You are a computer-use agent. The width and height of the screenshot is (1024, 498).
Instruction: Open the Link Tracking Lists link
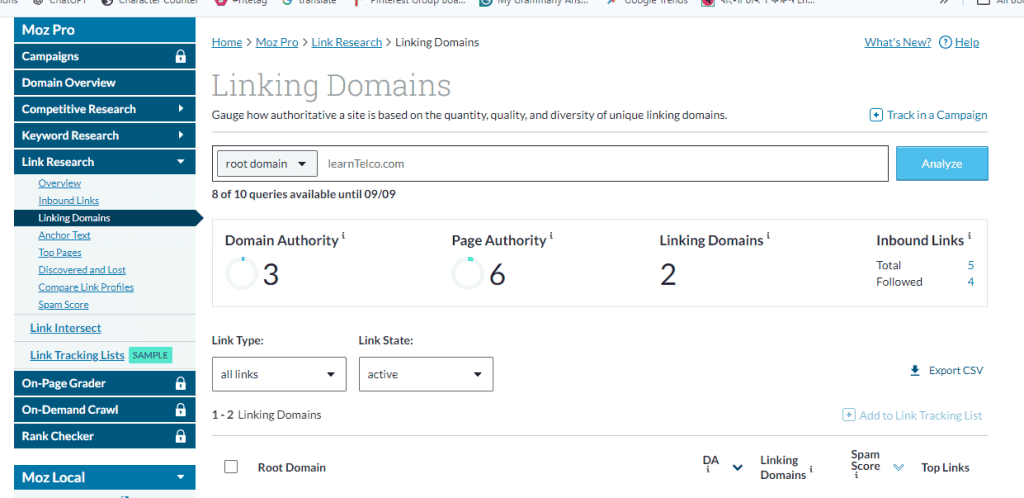tap(77, 356)
